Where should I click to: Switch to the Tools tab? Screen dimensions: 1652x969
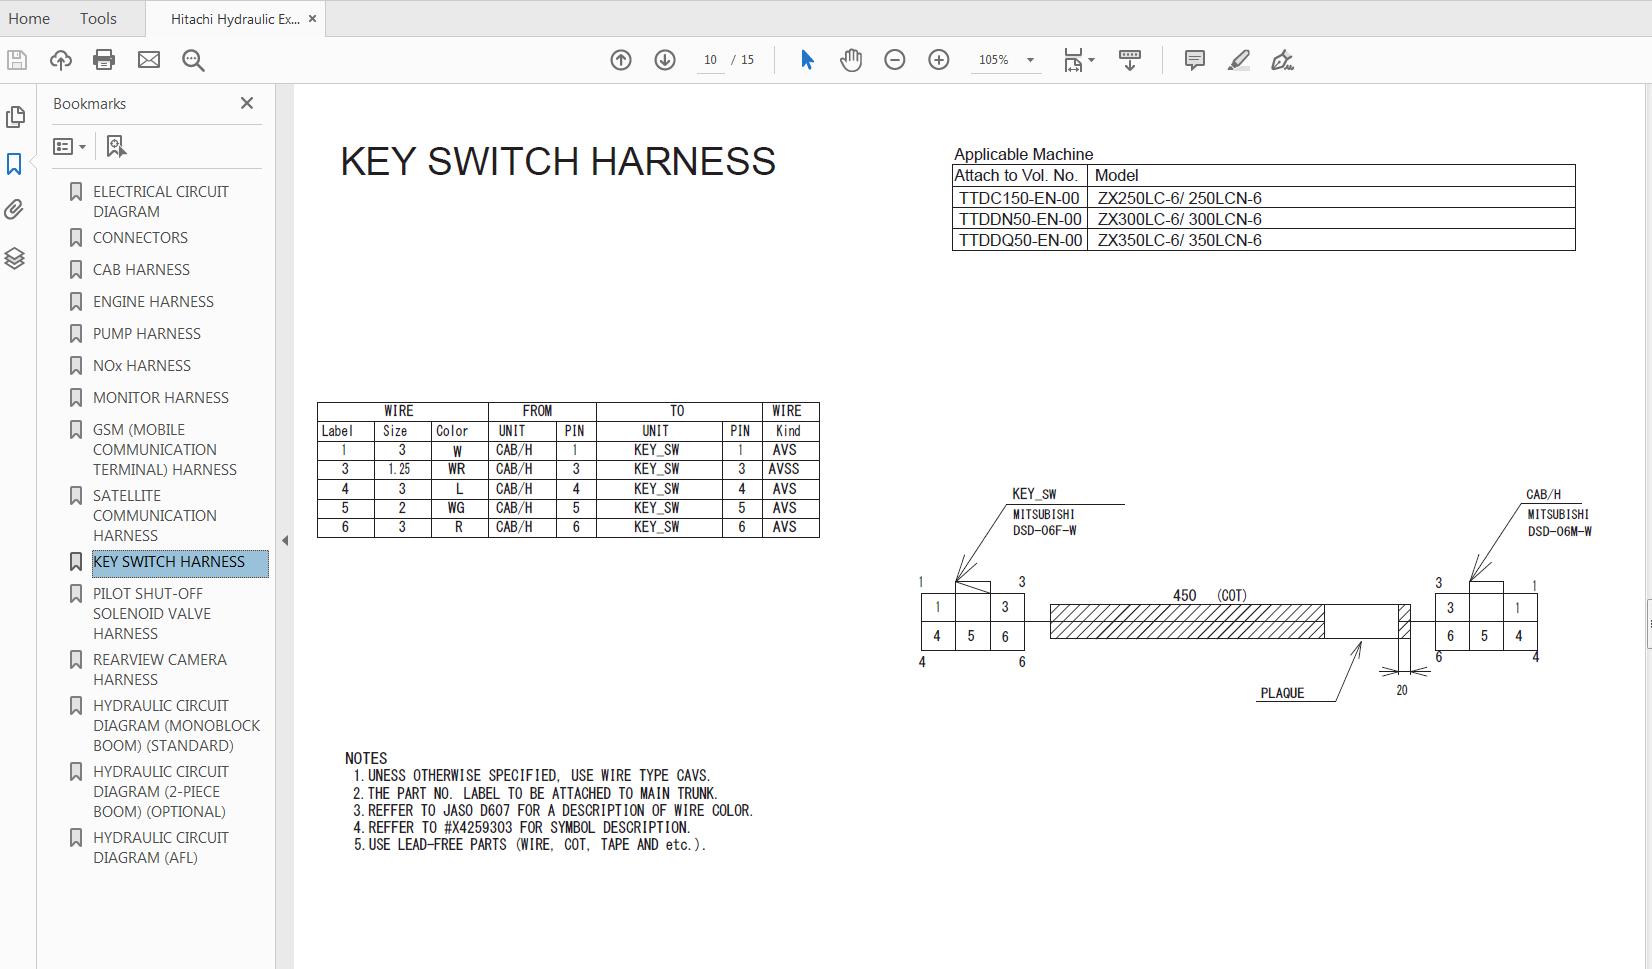(x=97, y=18)
